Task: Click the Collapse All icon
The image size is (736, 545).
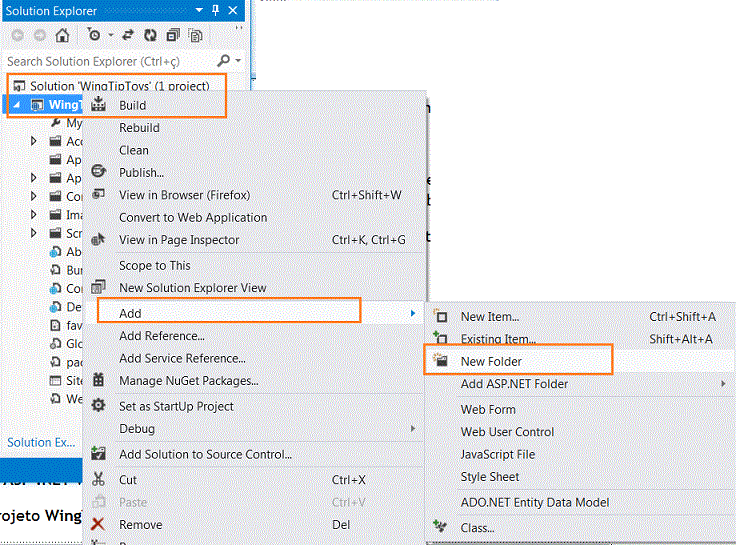Action: point(173,35)
